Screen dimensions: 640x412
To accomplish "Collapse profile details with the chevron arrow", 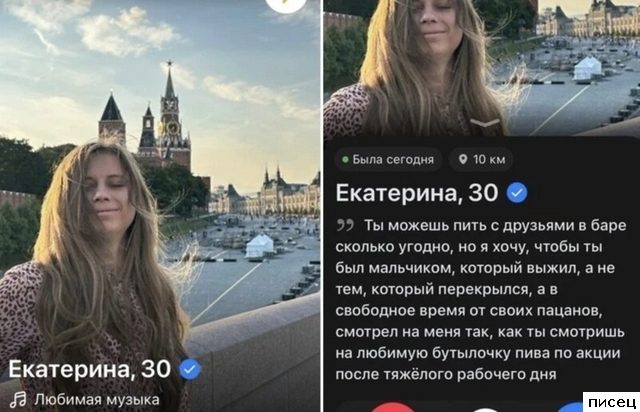I will click(484, 123).
